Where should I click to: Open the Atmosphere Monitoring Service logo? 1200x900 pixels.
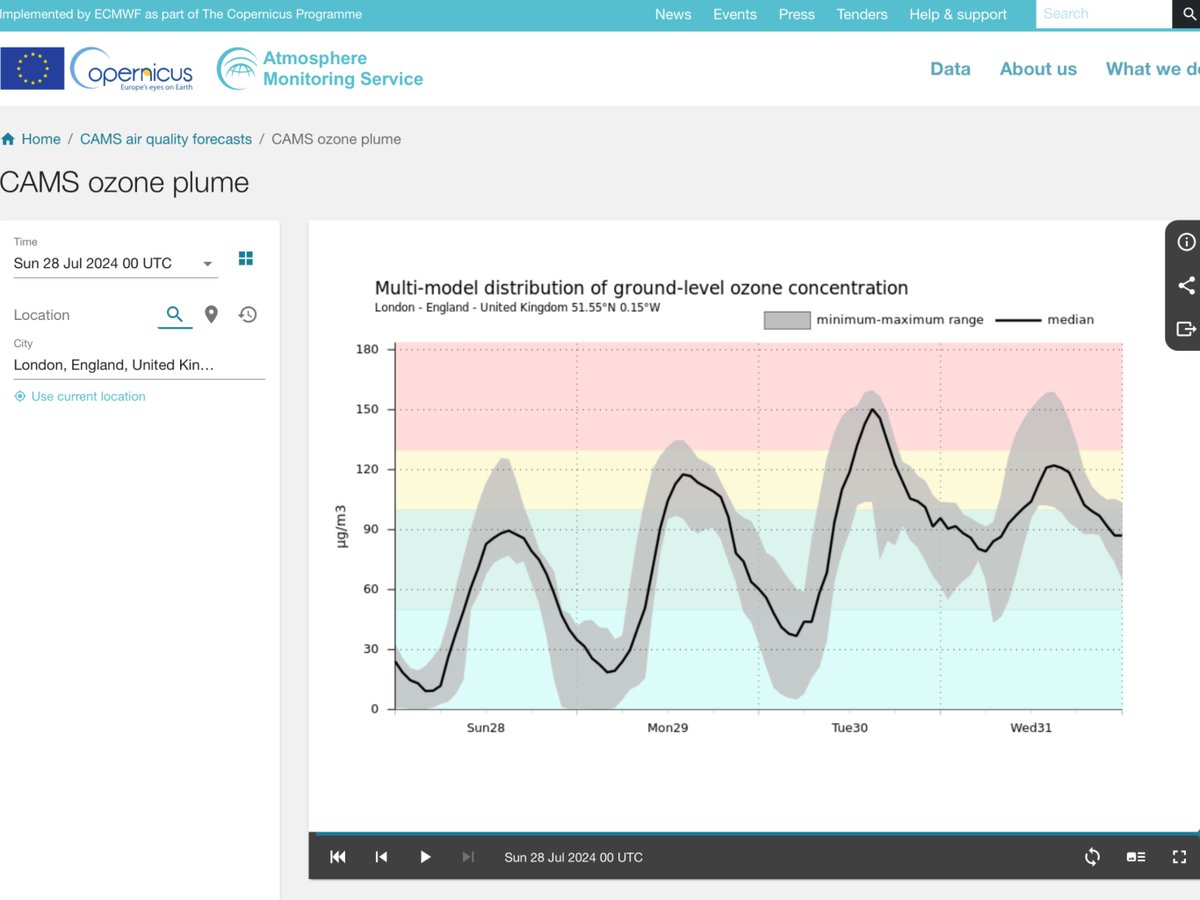pyautogui.click(x=320, y=69)
